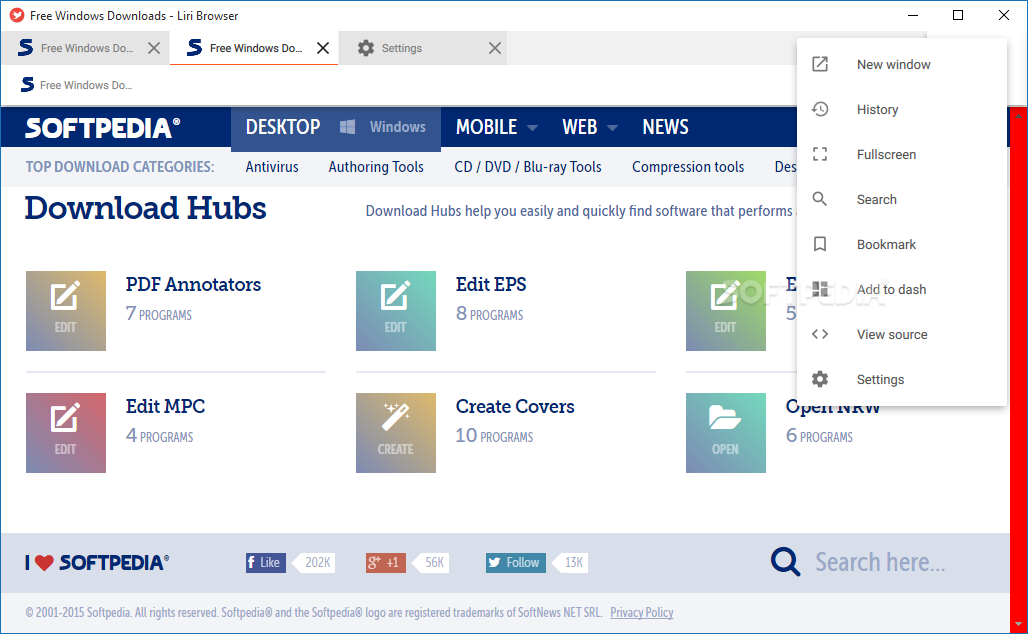Click the Bookmark icon in menu
This screenshot has height=634, width=1028.
point(820,244)
